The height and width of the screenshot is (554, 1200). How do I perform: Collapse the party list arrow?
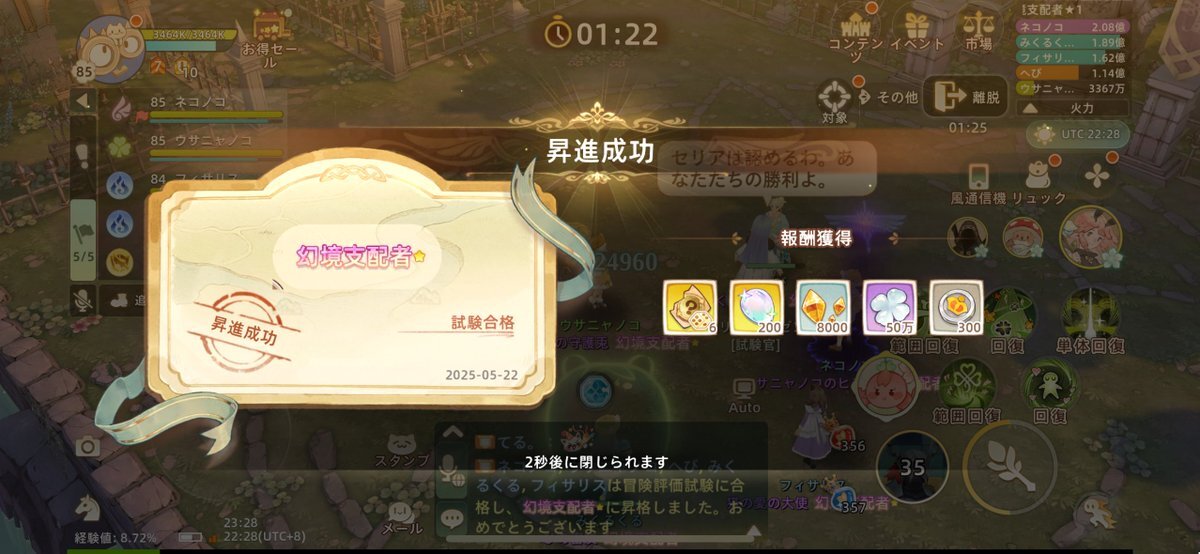pos(83,101)
